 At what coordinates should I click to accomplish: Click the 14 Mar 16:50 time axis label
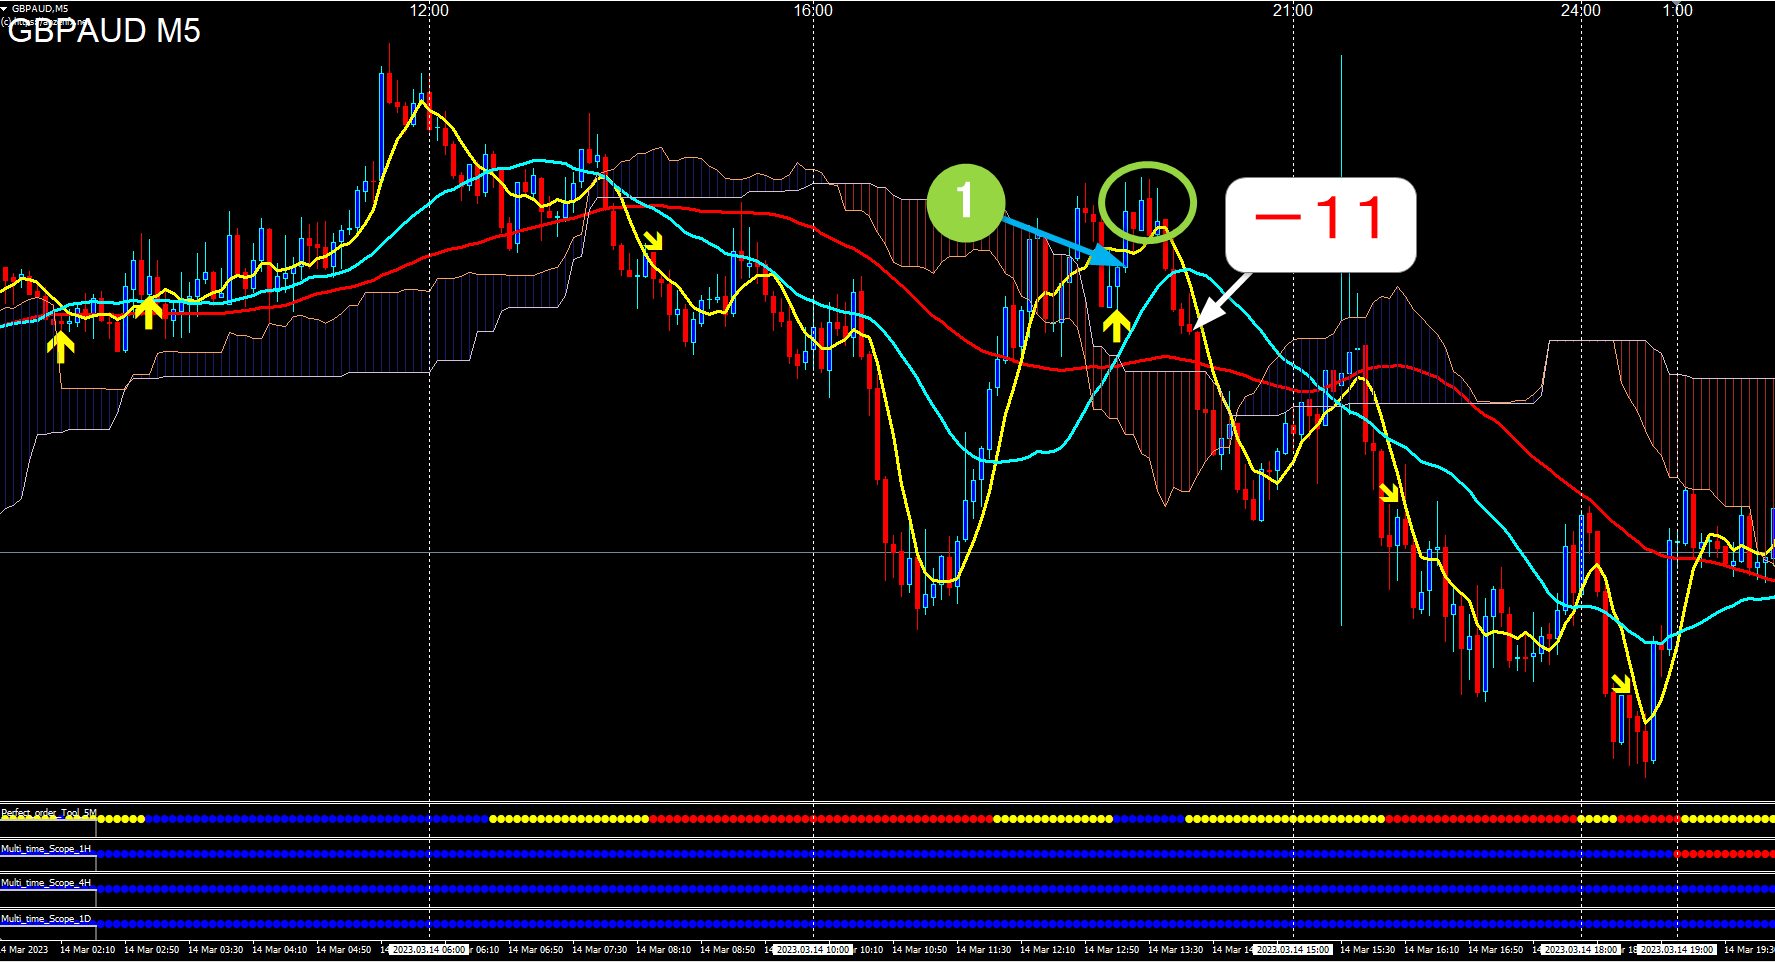(x=1495, y=950)
